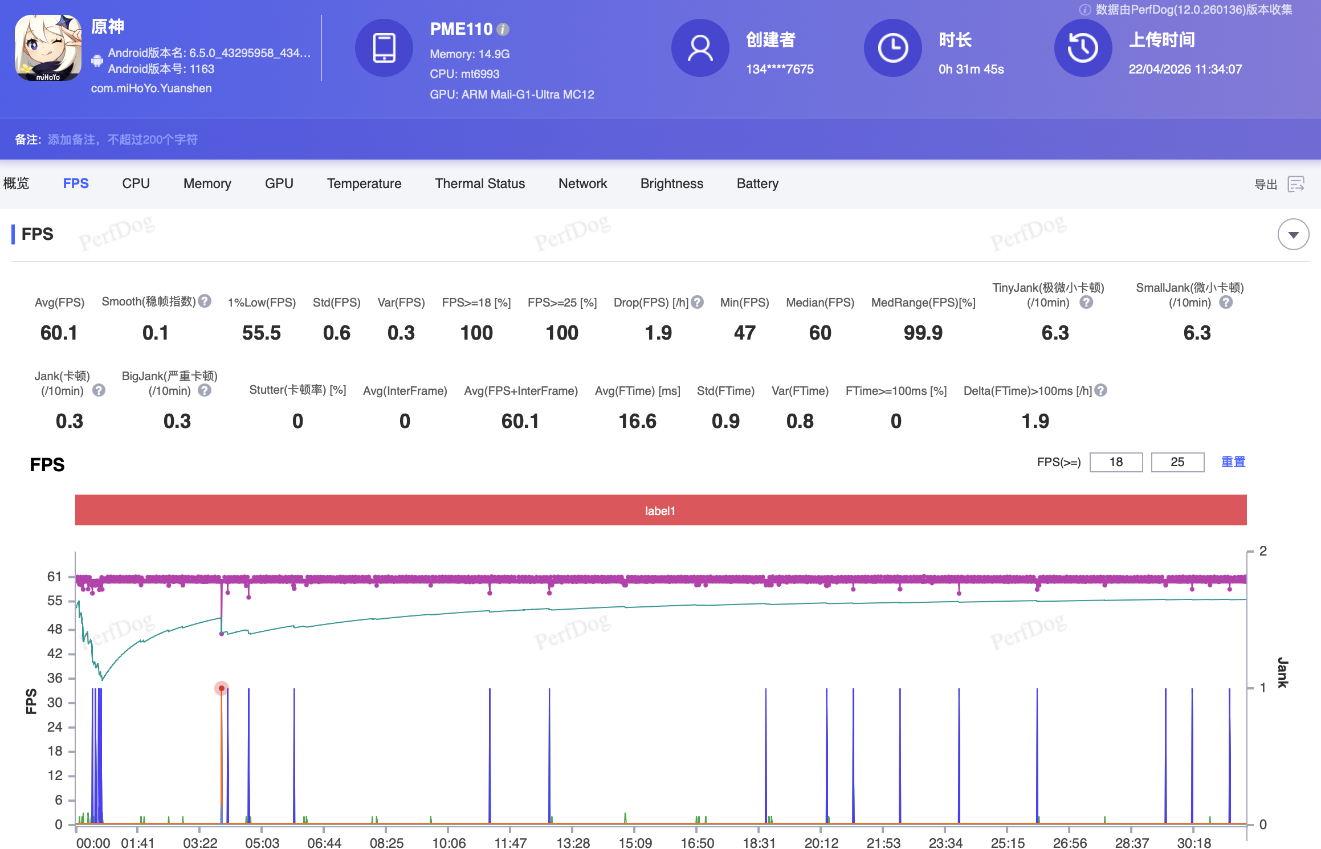Image resolution: width=1321 pixels, height=849 pixels.
Task: Click help icon beside Delta(FTime)>100ms
Action: click(x=1100, y=391)
